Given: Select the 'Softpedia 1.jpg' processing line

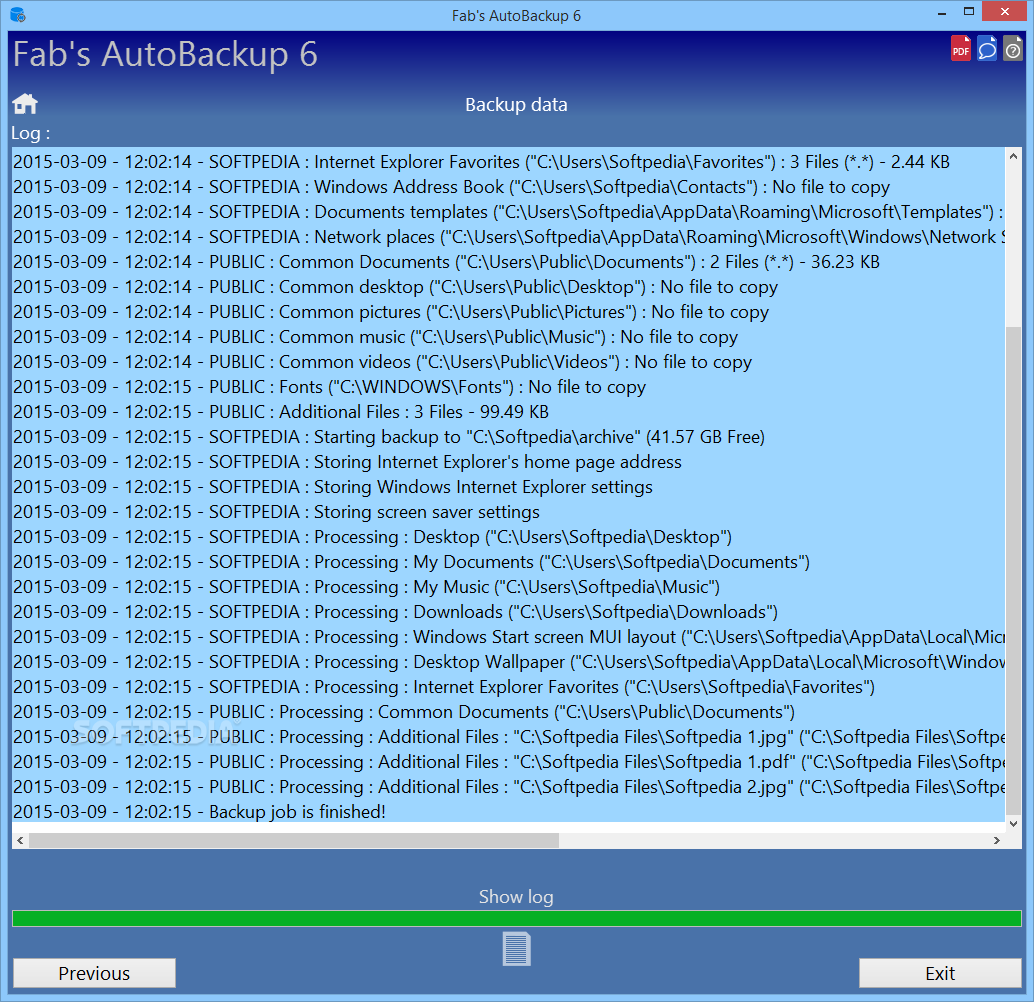Looking at the screenshot, I should (x=508, y=737).
